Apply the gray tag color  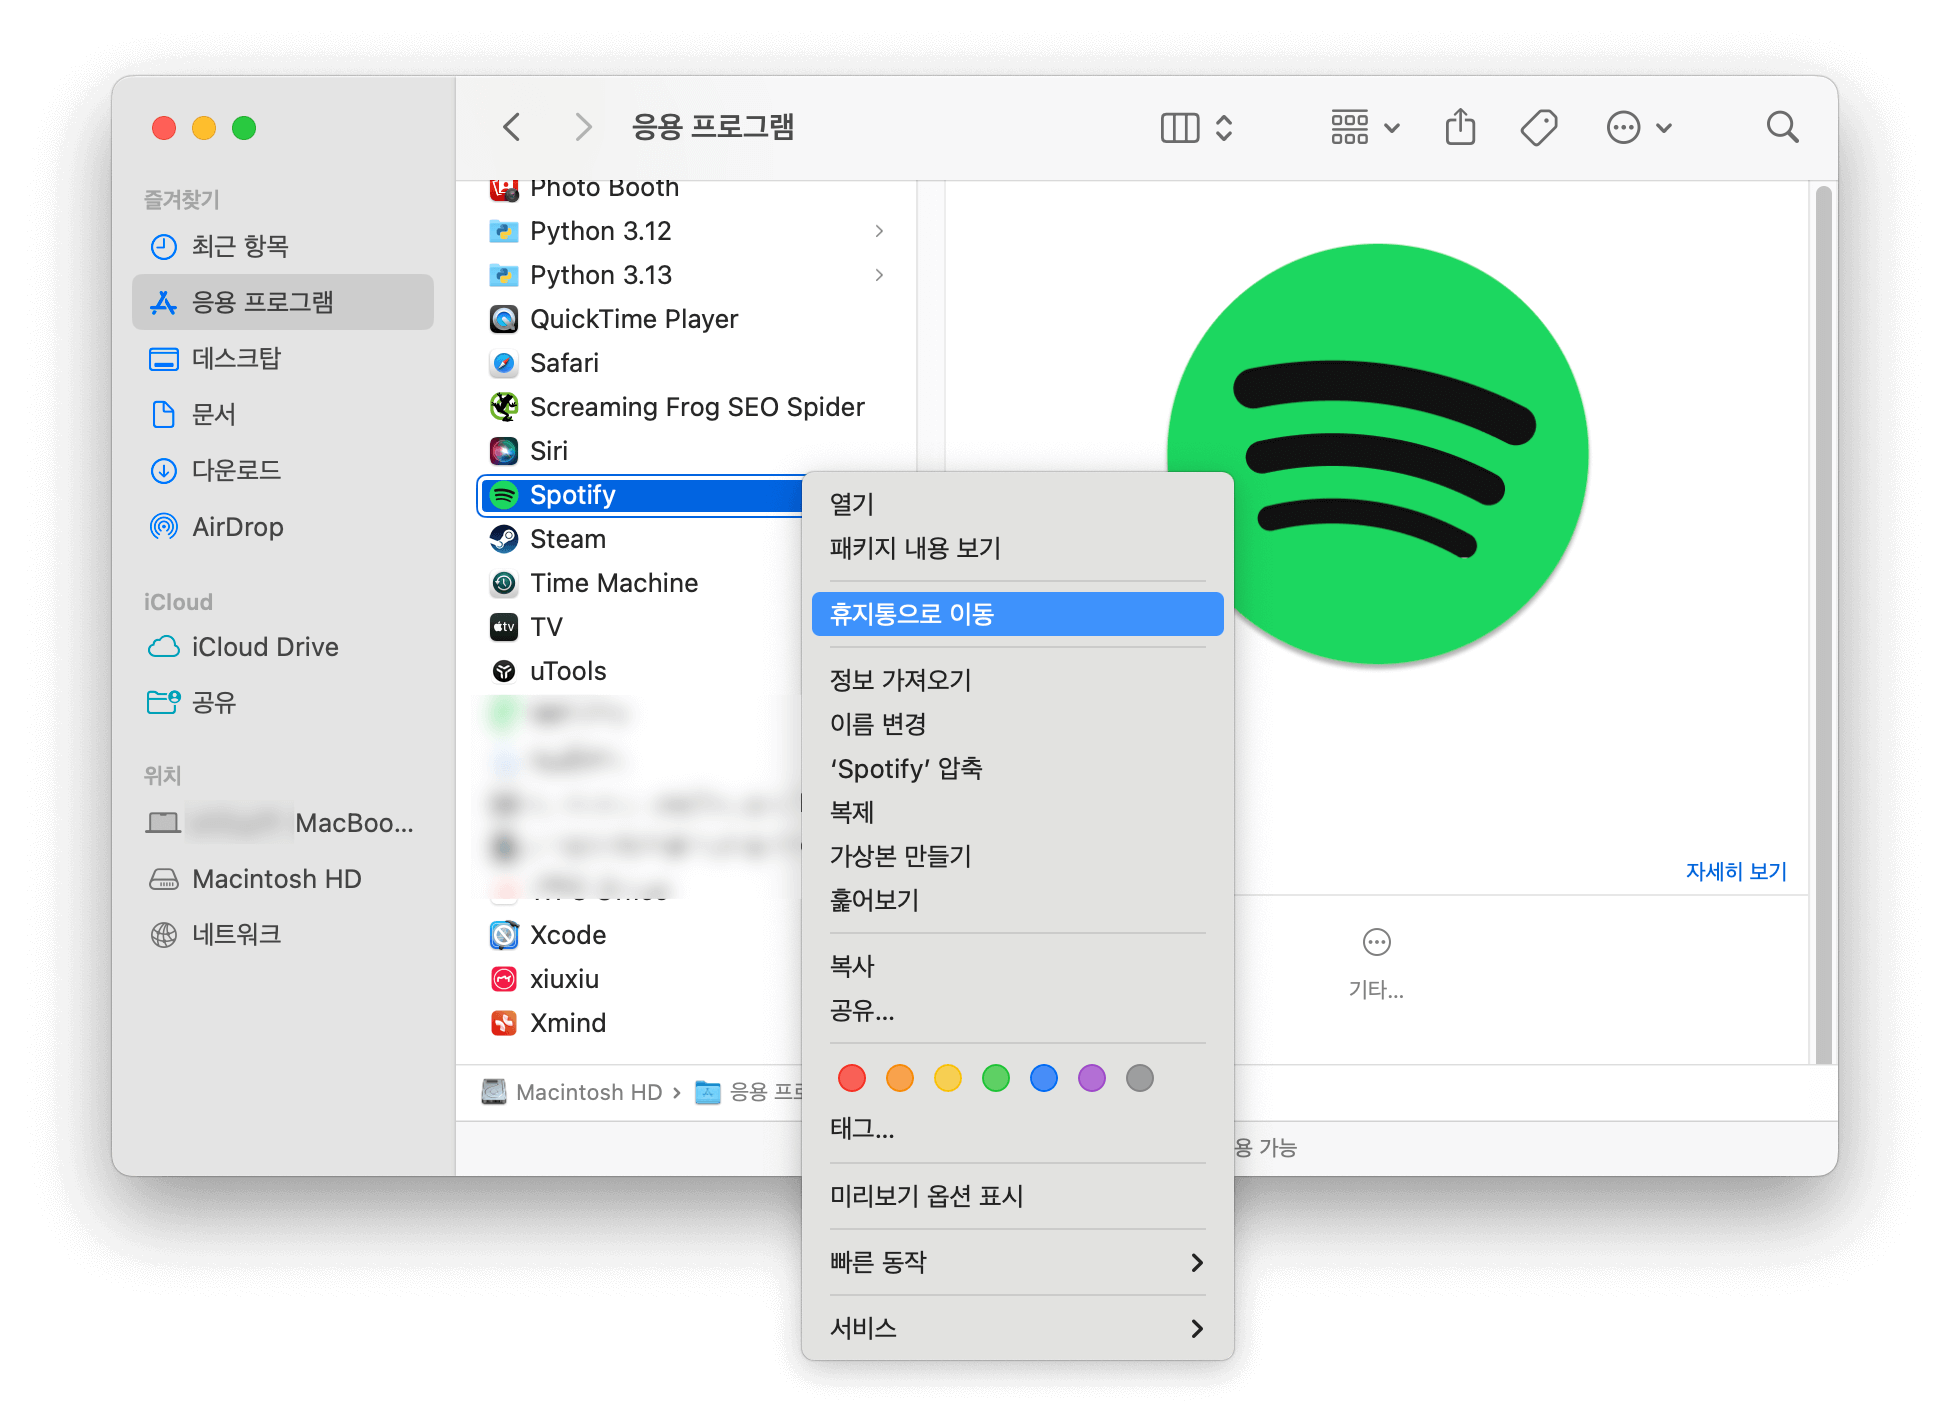point(1140,1078)
